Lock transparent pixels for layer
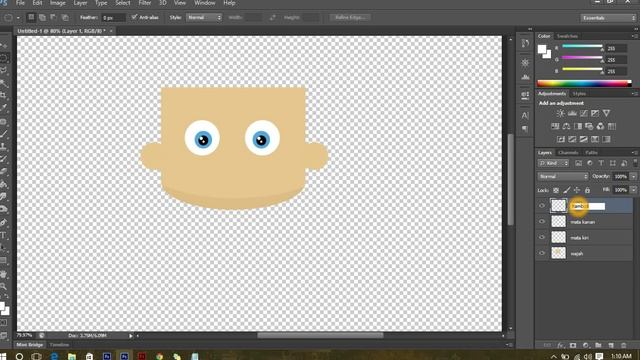Viewport: 640px width, 360px height. click(556, 190)
